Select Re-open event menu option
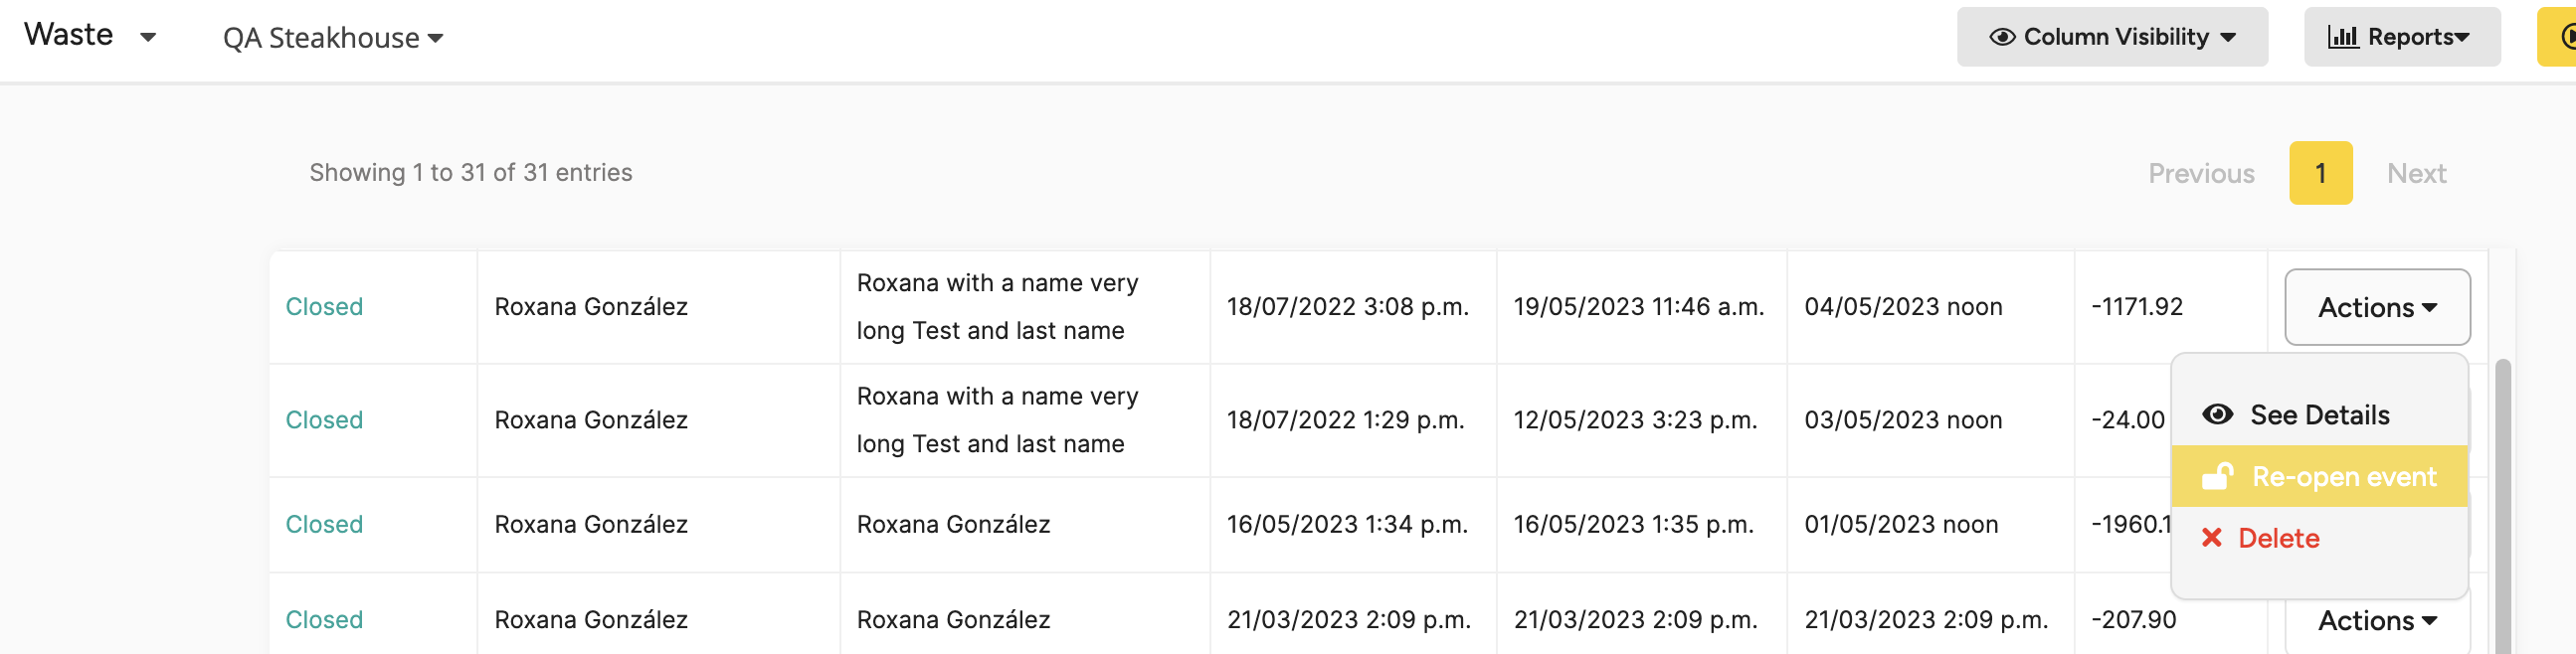 coord(2319,476)
